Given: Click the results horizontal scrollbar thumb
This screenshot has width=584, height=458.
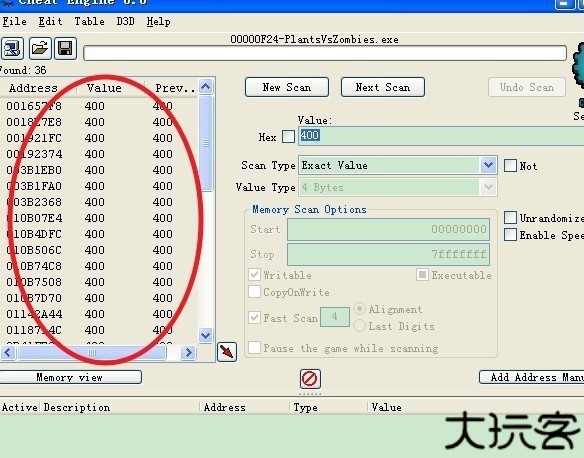Looking at the screenshot, I should point(92,352).
